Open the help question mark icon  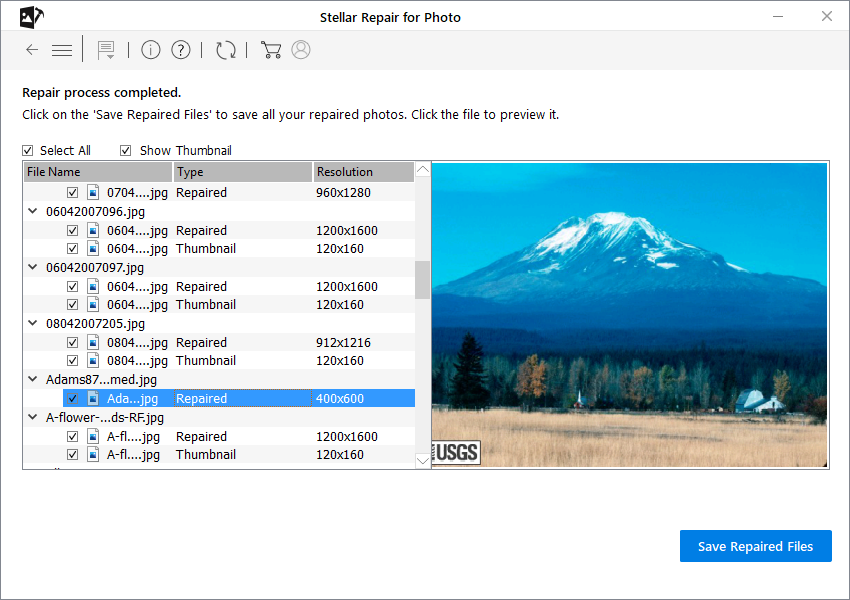(x=181, y=50)
